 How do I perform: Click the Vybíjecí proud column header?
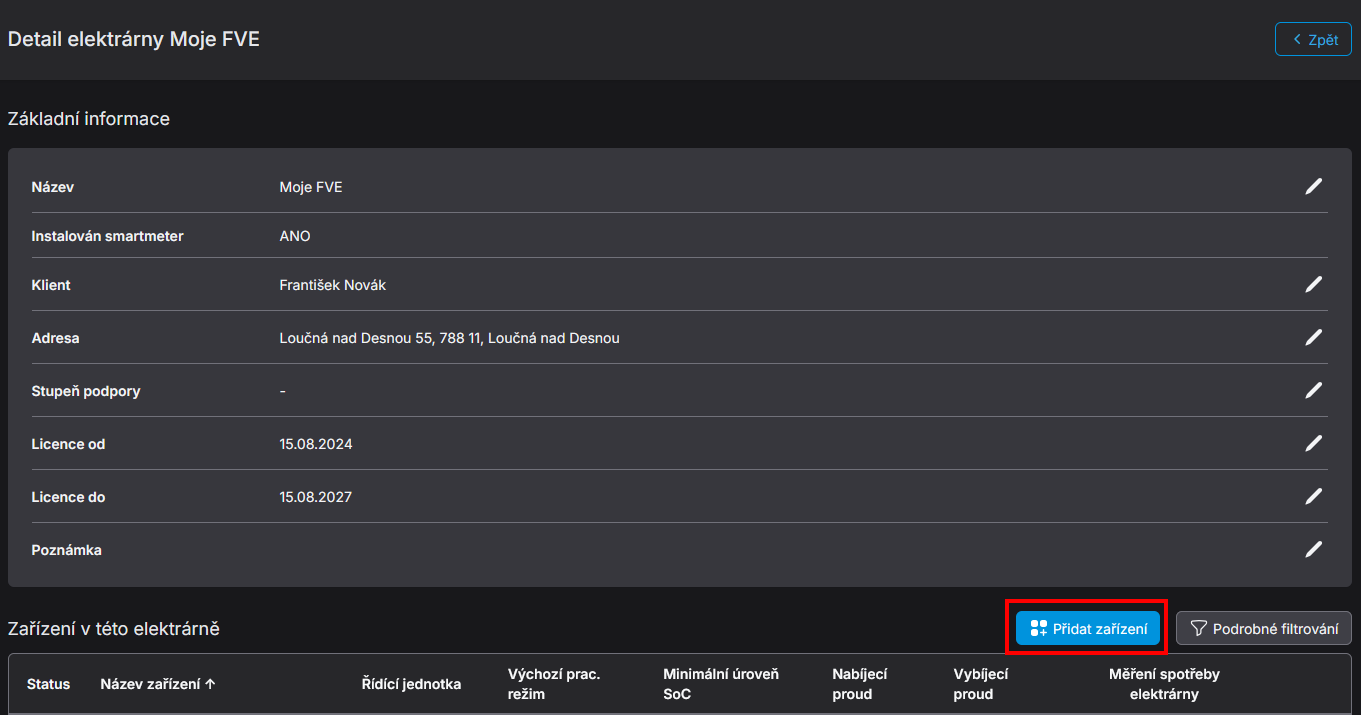pyautogui.click(x=980, y=684)
